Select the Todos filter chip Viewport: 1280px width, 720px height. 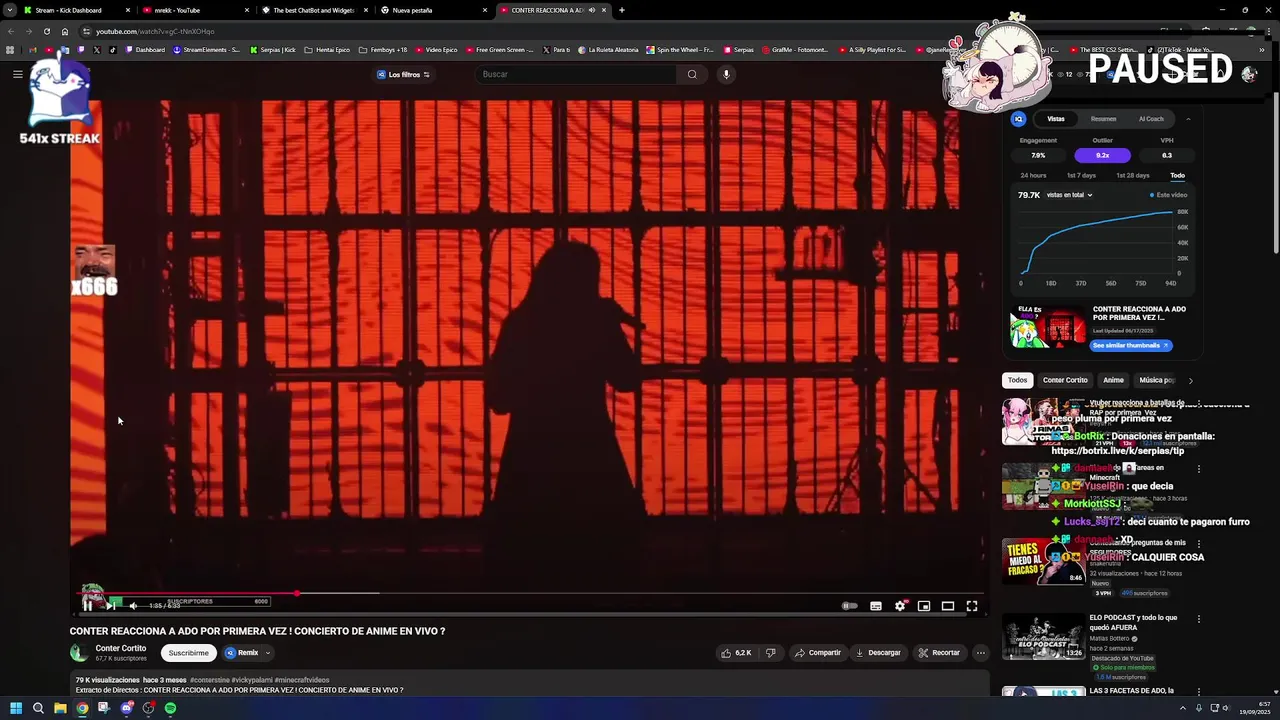[1017, 380]
